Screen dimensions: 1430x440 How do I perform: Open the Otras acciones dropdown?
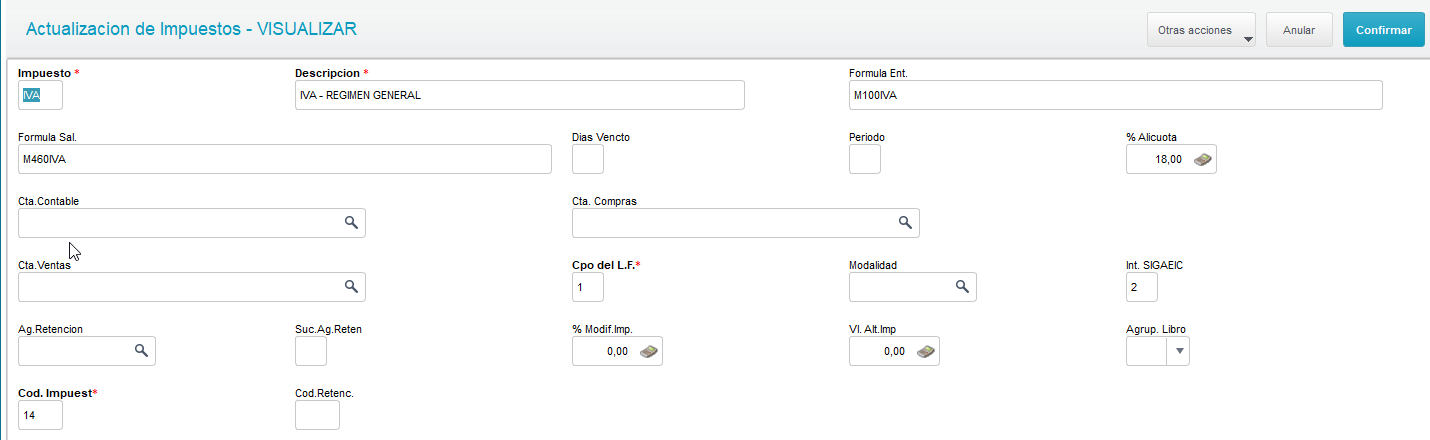pos(1202,30)
